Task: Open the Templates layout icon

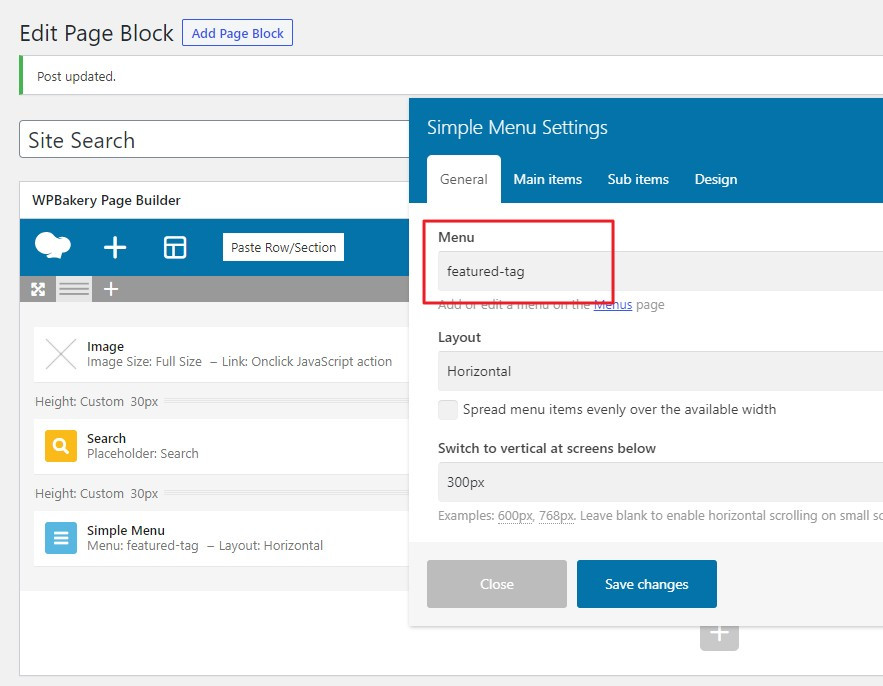Action: 175,247
